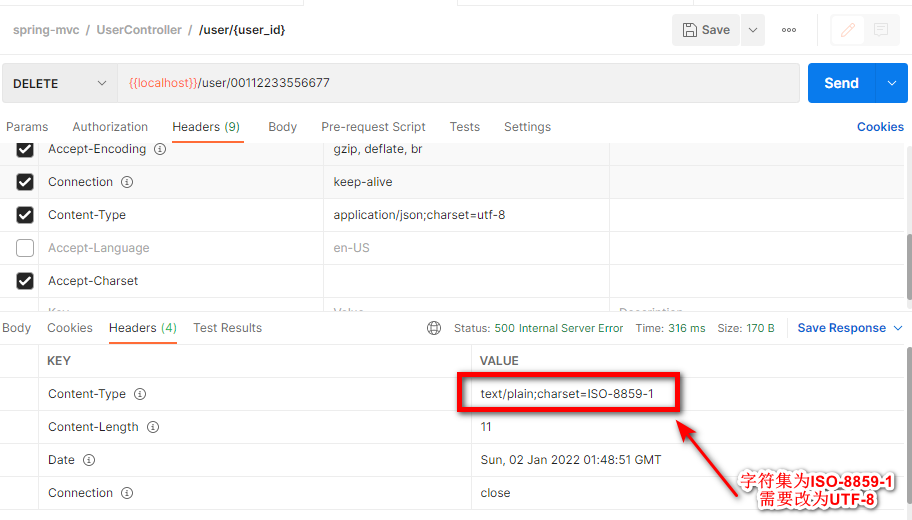912x520 pixels.
Task: Show info for response Content-Type header
Action: click(x=140, y=394)
